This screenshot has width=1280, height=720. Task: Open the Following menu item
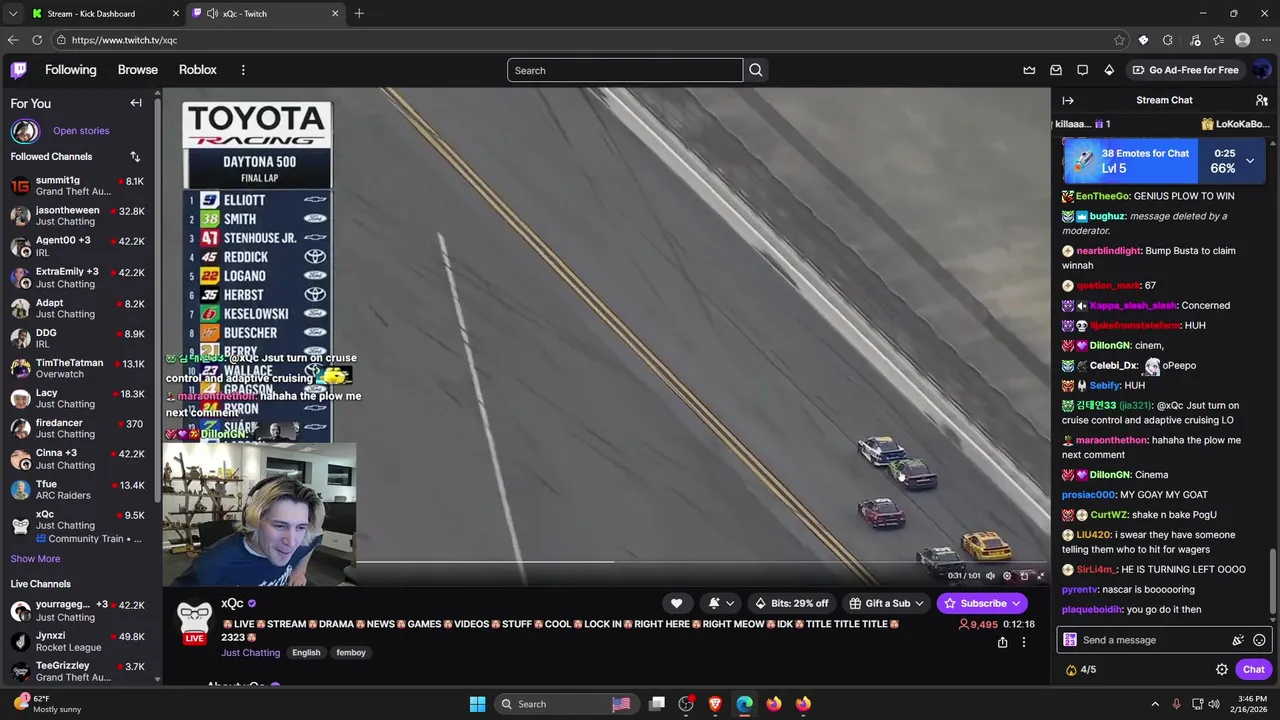point(71,70)
